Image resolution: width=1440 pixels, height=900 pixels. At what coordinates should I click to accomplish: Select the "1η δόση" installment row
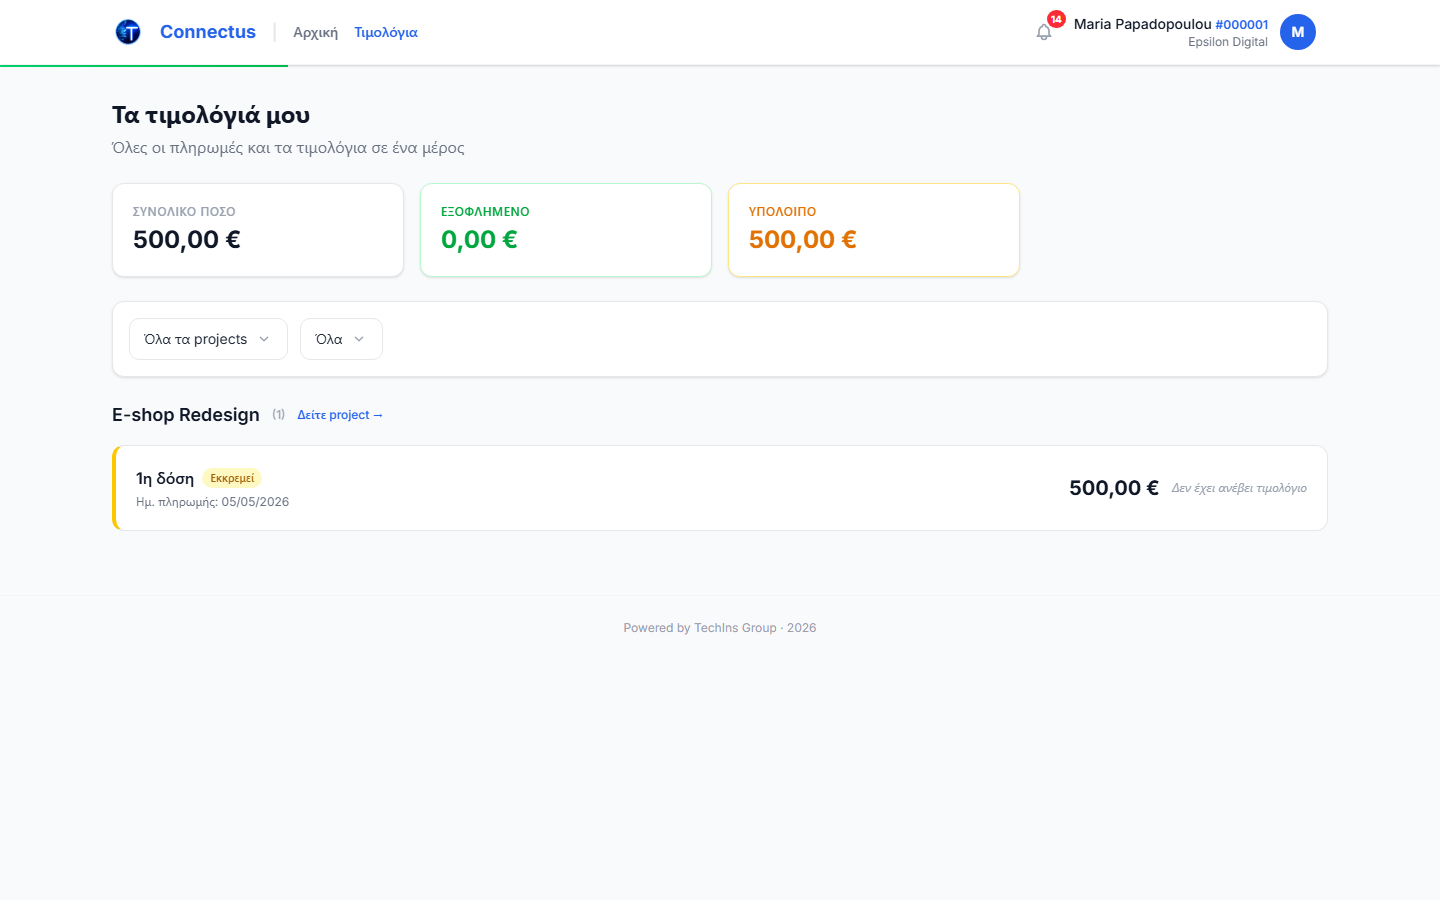(x=720, y=488)
